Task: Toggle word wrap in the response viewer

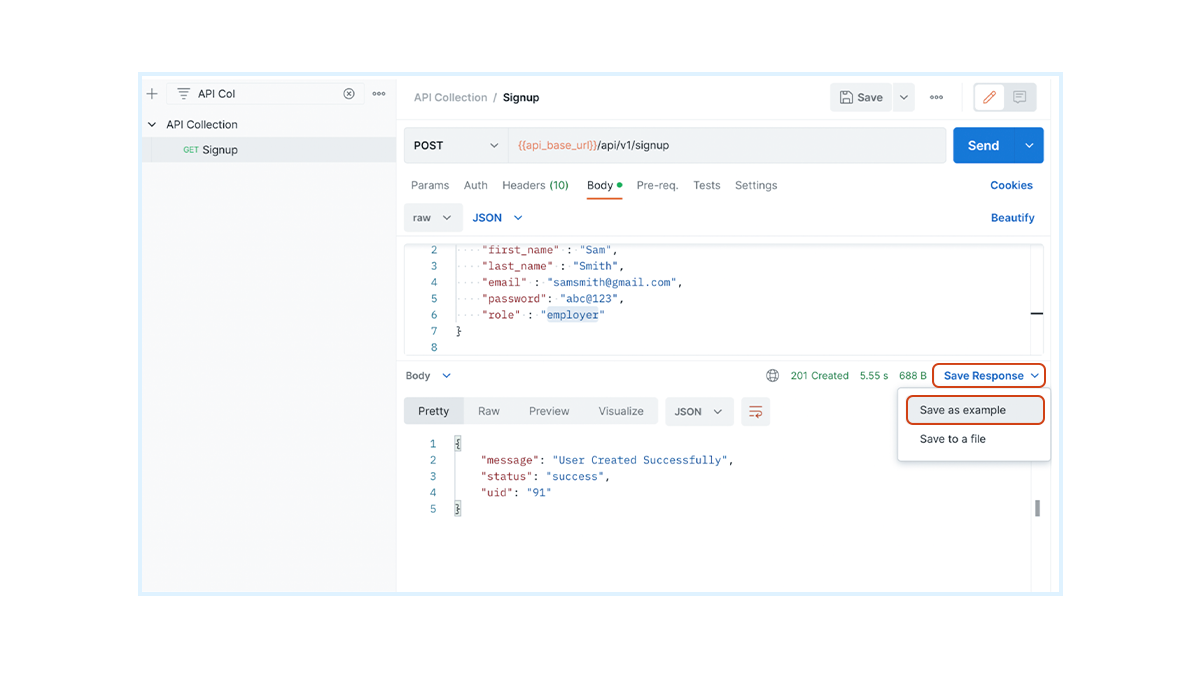Action: (755, 411)
